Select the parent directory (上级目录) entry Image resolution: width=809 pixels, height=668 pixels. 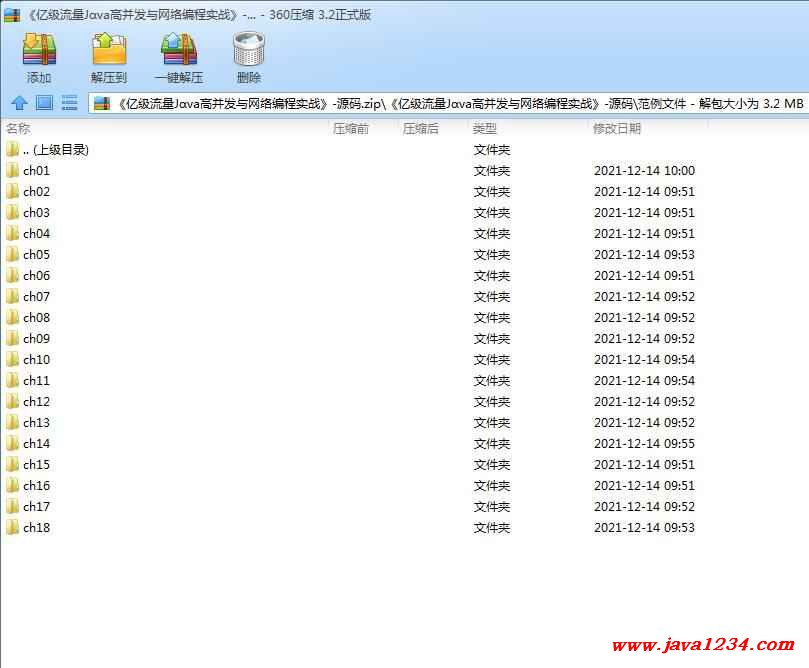(55, 150)
